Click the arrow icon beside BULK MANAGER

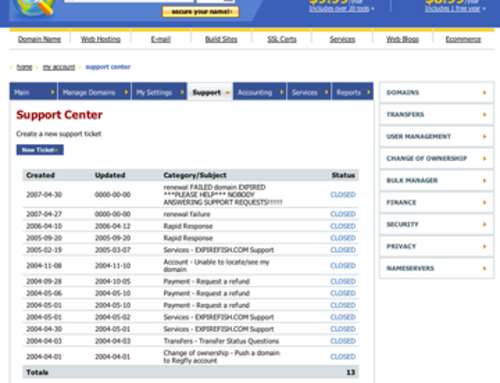tap(485, 180)
